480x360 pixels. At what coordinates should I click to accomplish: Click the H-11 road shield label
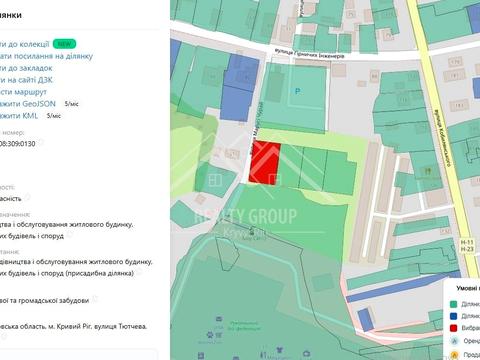[467, 243]
